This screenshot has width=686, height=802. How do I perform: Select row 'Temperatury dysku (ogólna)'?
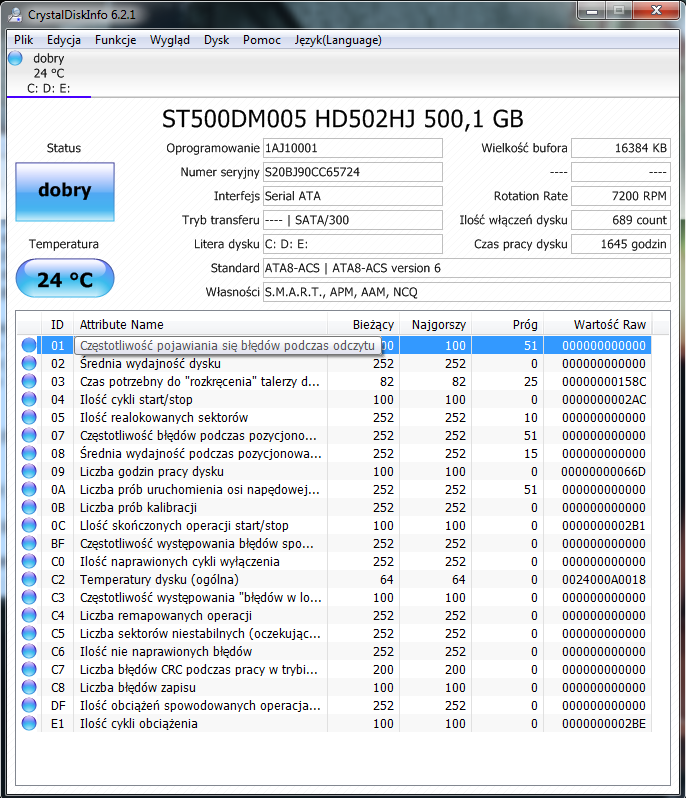tap(335, 580)
